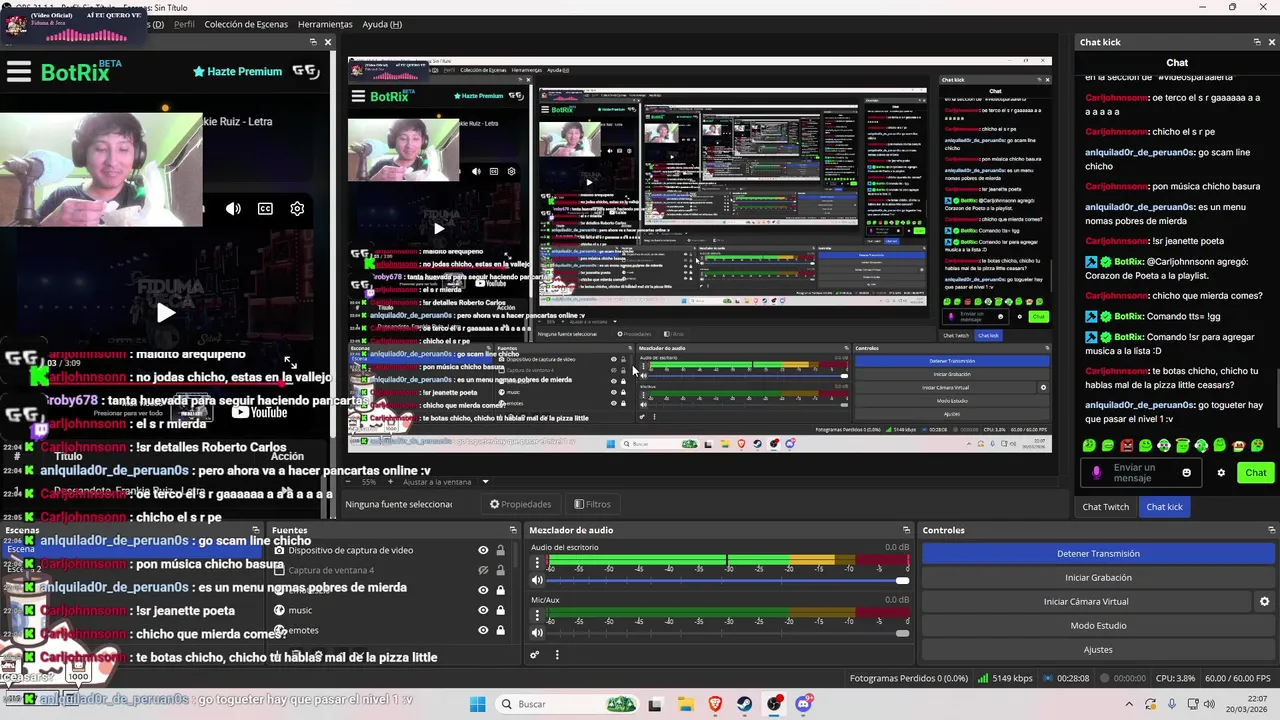Open Filtros for selected source
The height and width of the screenshot is (720, 1280).
(x=592, y=504)
